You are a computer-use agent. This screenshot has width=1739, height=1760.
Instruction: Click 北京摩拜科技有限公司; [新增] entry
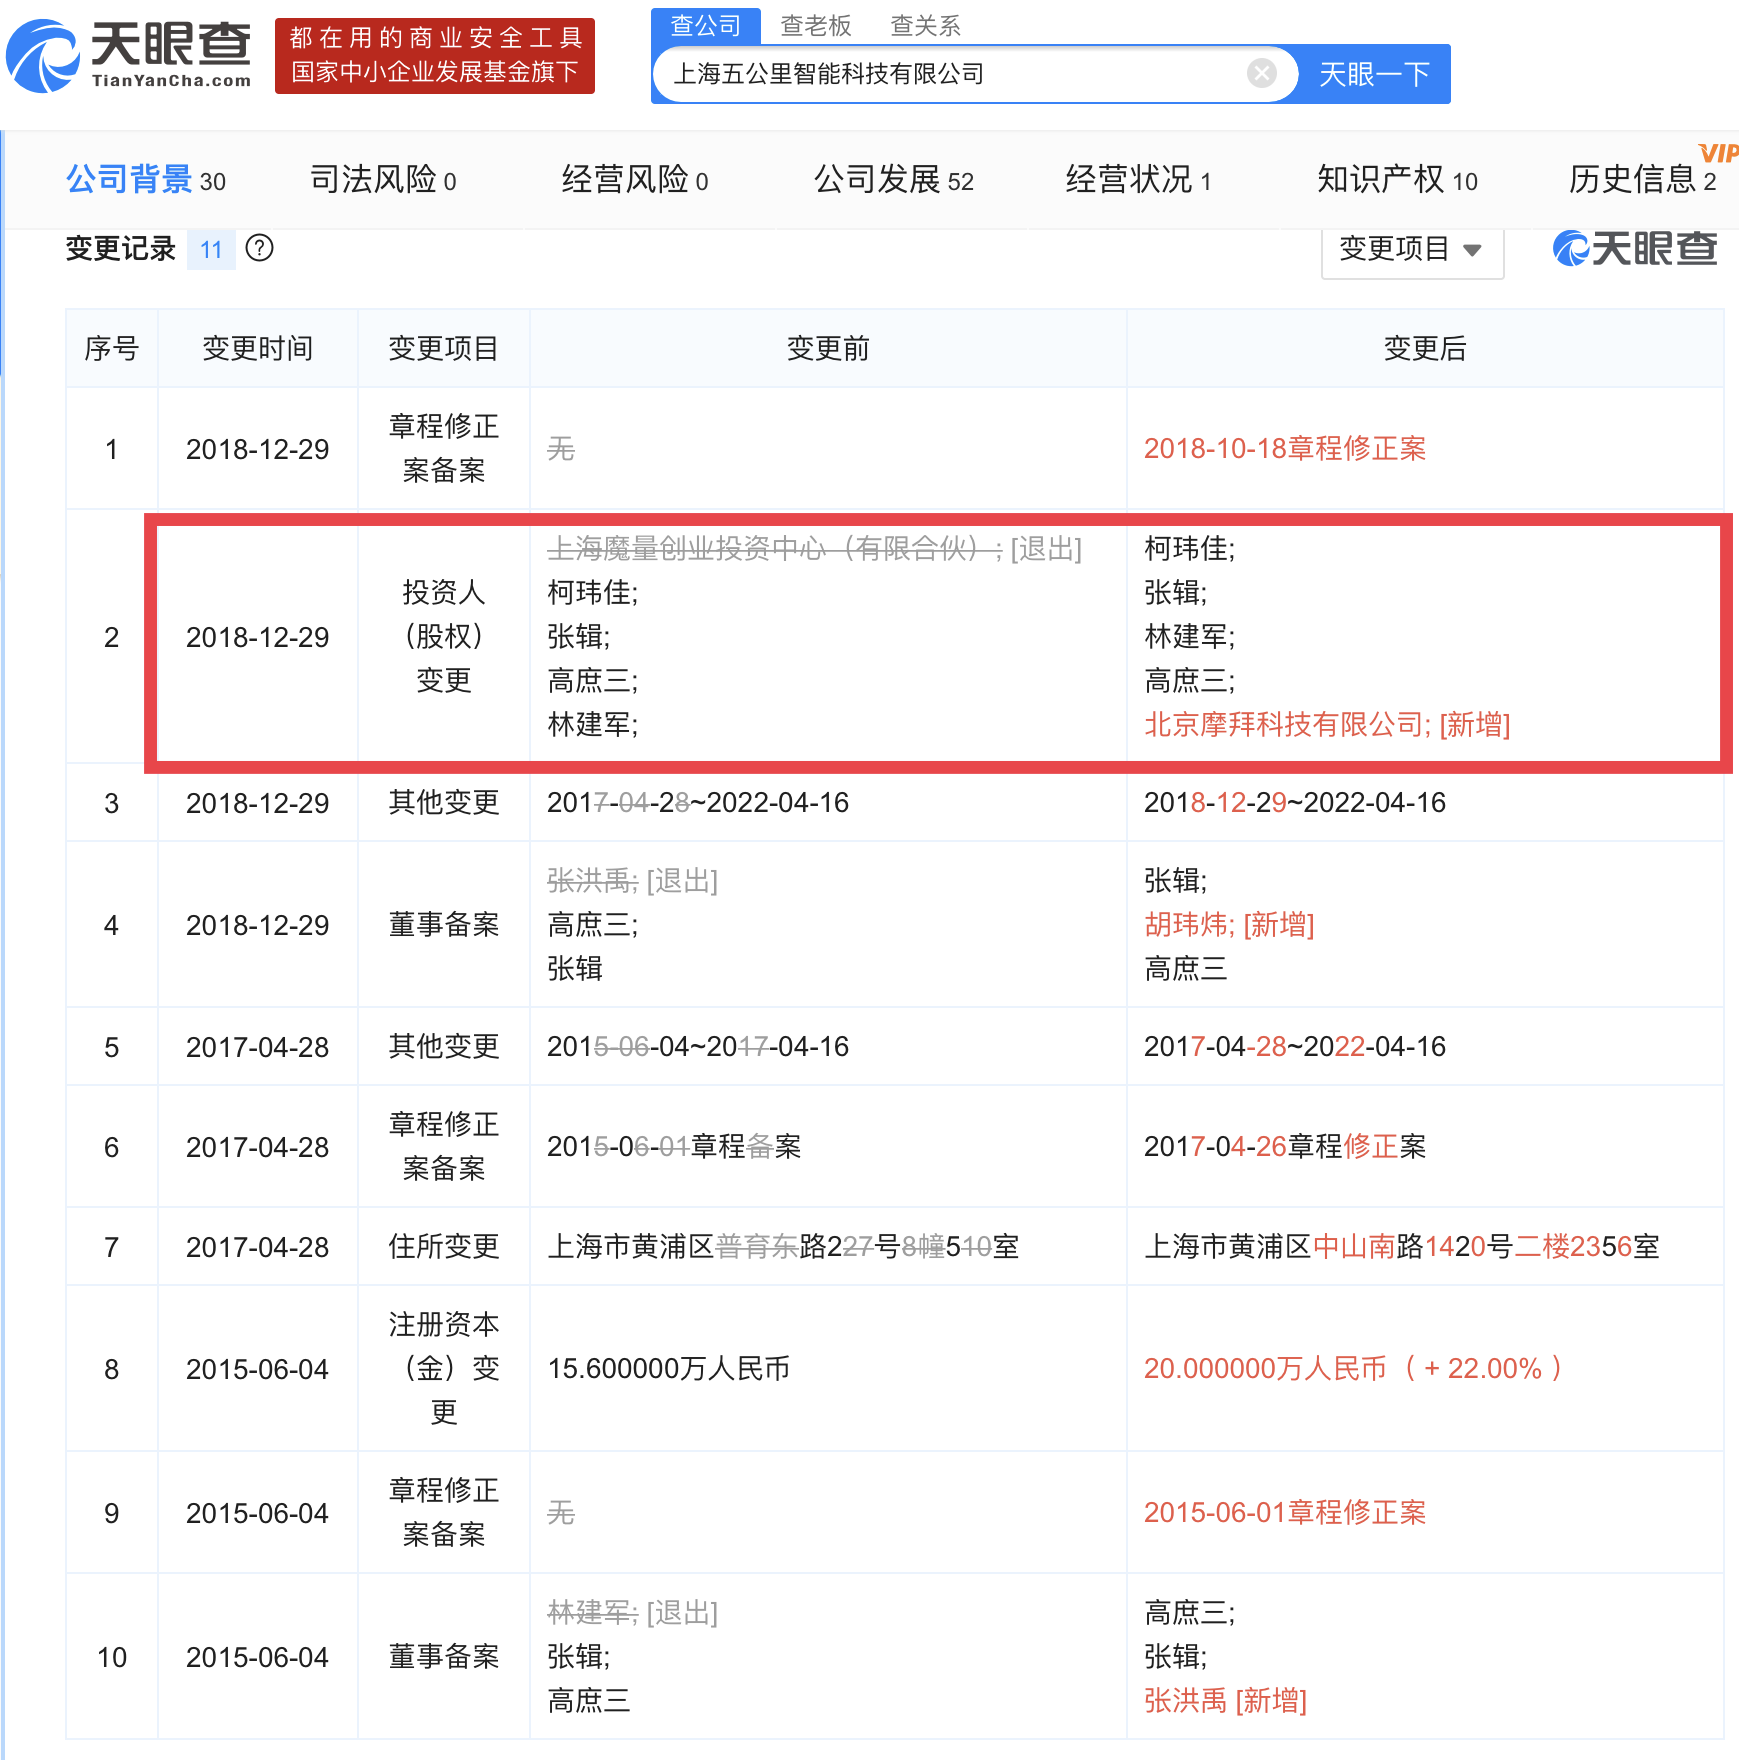pyautogui.click(x=1327, y=724)
